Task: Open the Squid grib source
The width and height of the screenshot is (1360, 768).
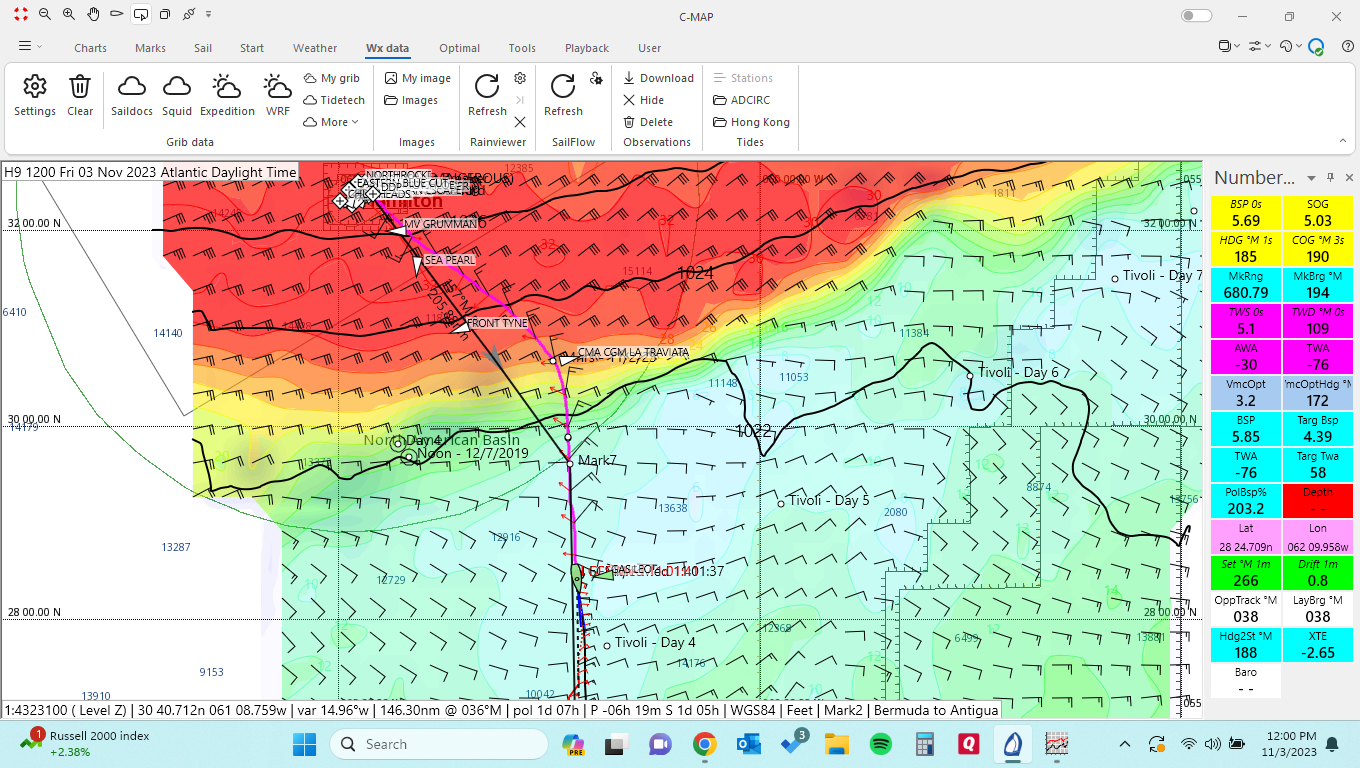Action: pos(177,88)
